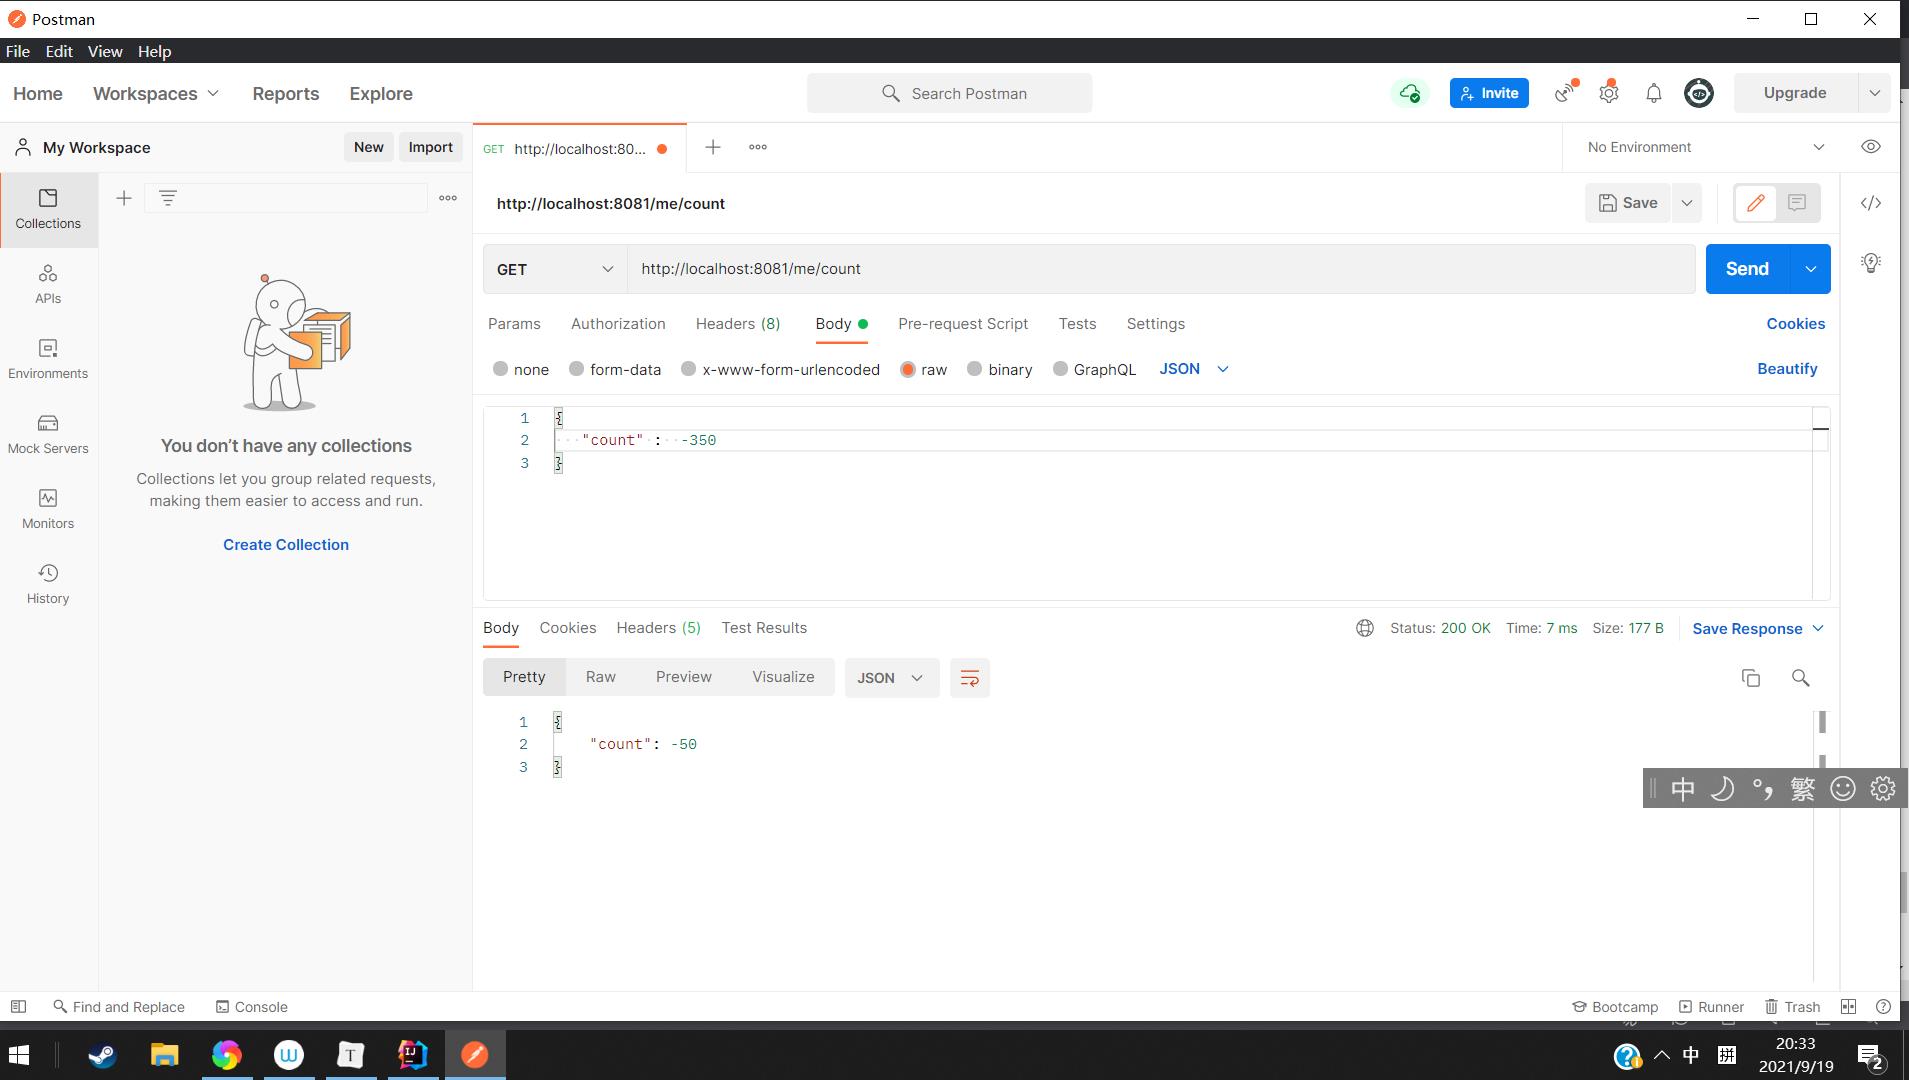1909x1080 pixels.
Task: Open the request info lightbulb panel
Action: pyautogui.click(x=1871, y=262)
